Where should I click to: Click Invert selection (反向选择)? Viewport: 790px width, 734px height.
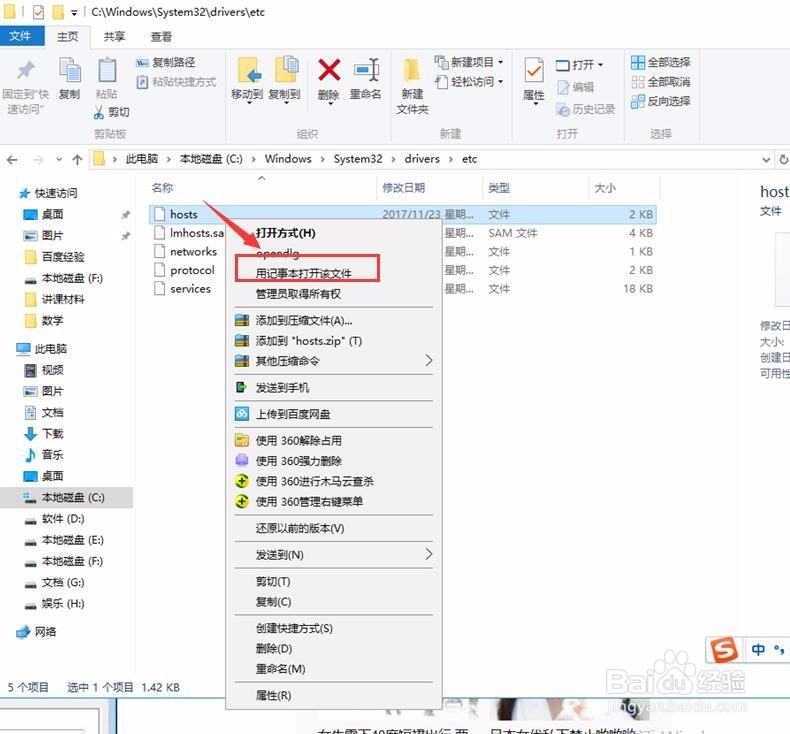pos(661,101)
